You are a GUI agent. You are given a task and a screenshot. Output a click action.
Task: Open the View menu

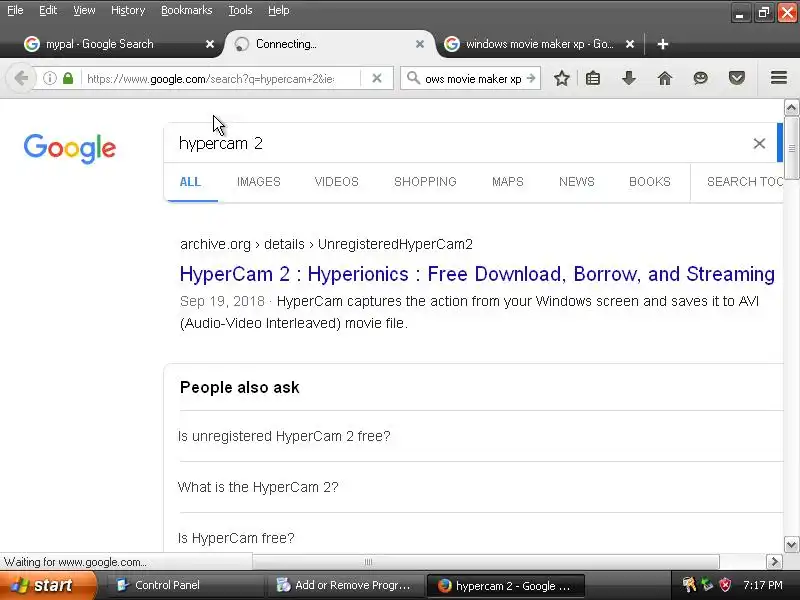tap(84, 10)
